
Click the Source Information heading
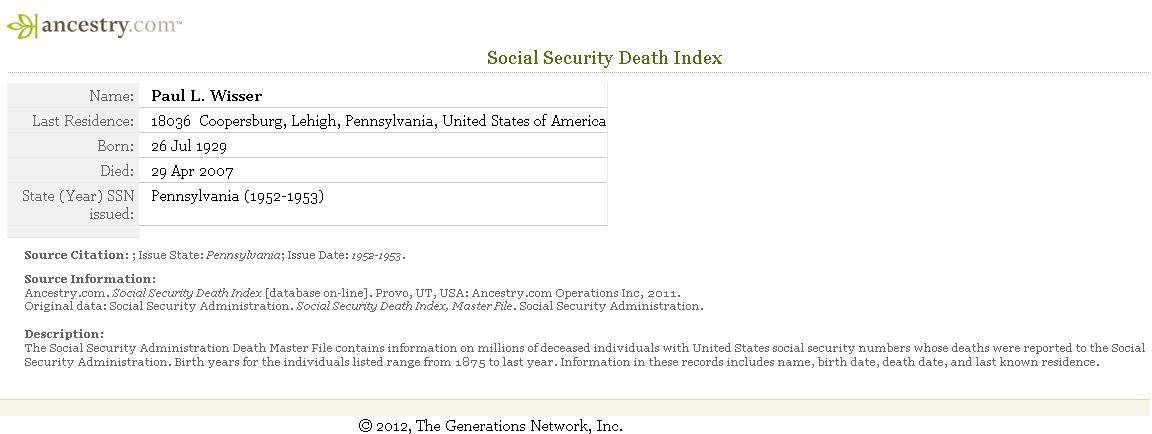tap(90, 279)
